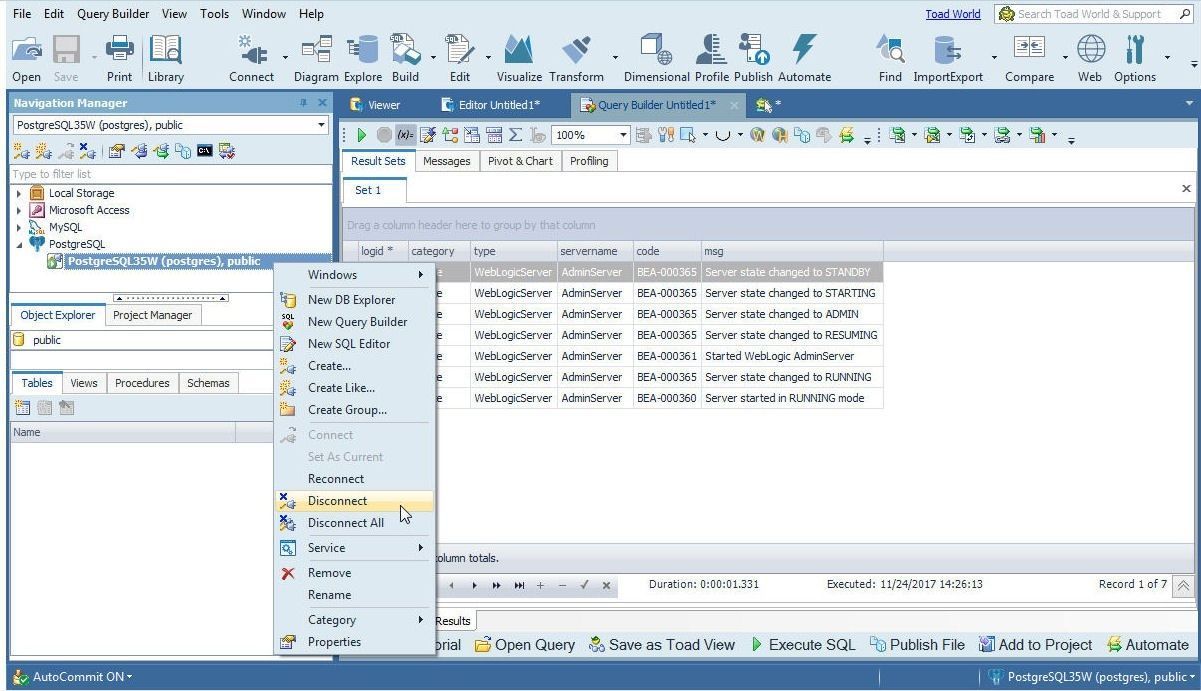Screen dimensions: 1201x691
Task: Close the Query Builder Untitled1* tab
Action: pyautogui.click(x=733, y=105)
